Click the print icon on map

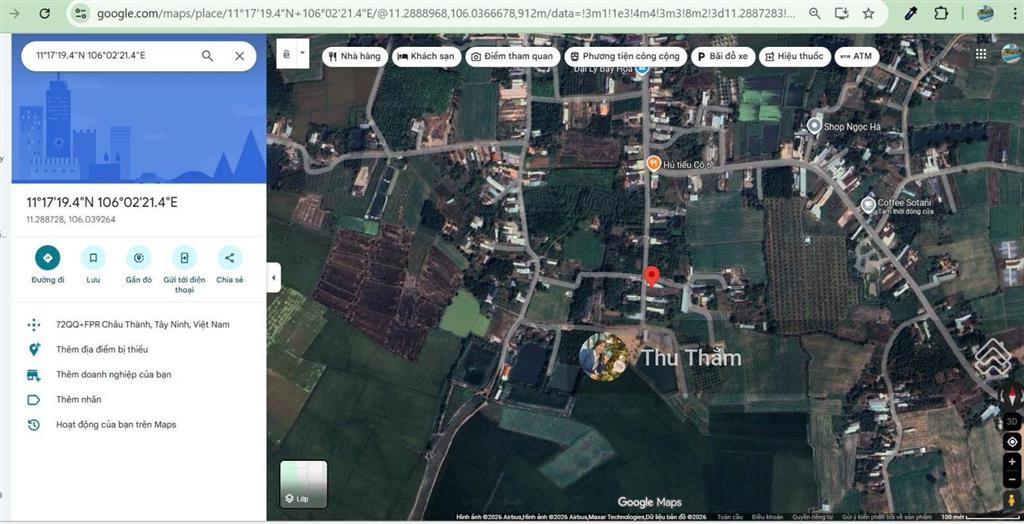click(x=287, y=55)
